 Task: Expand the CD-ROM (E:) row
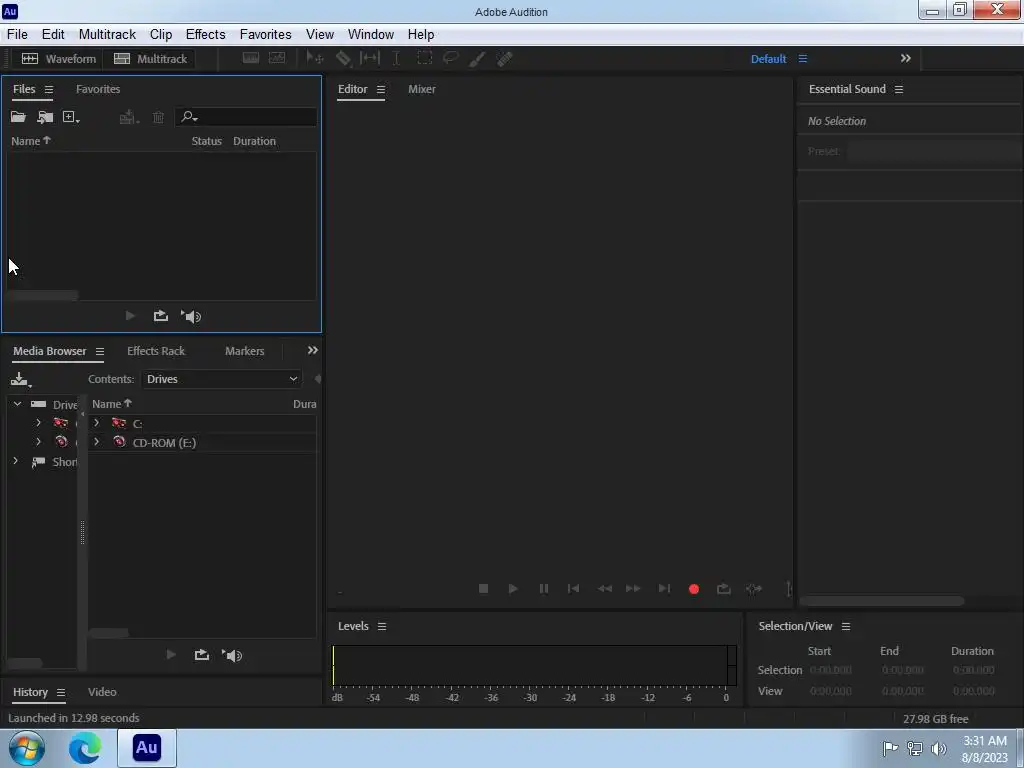coord(97,442)
